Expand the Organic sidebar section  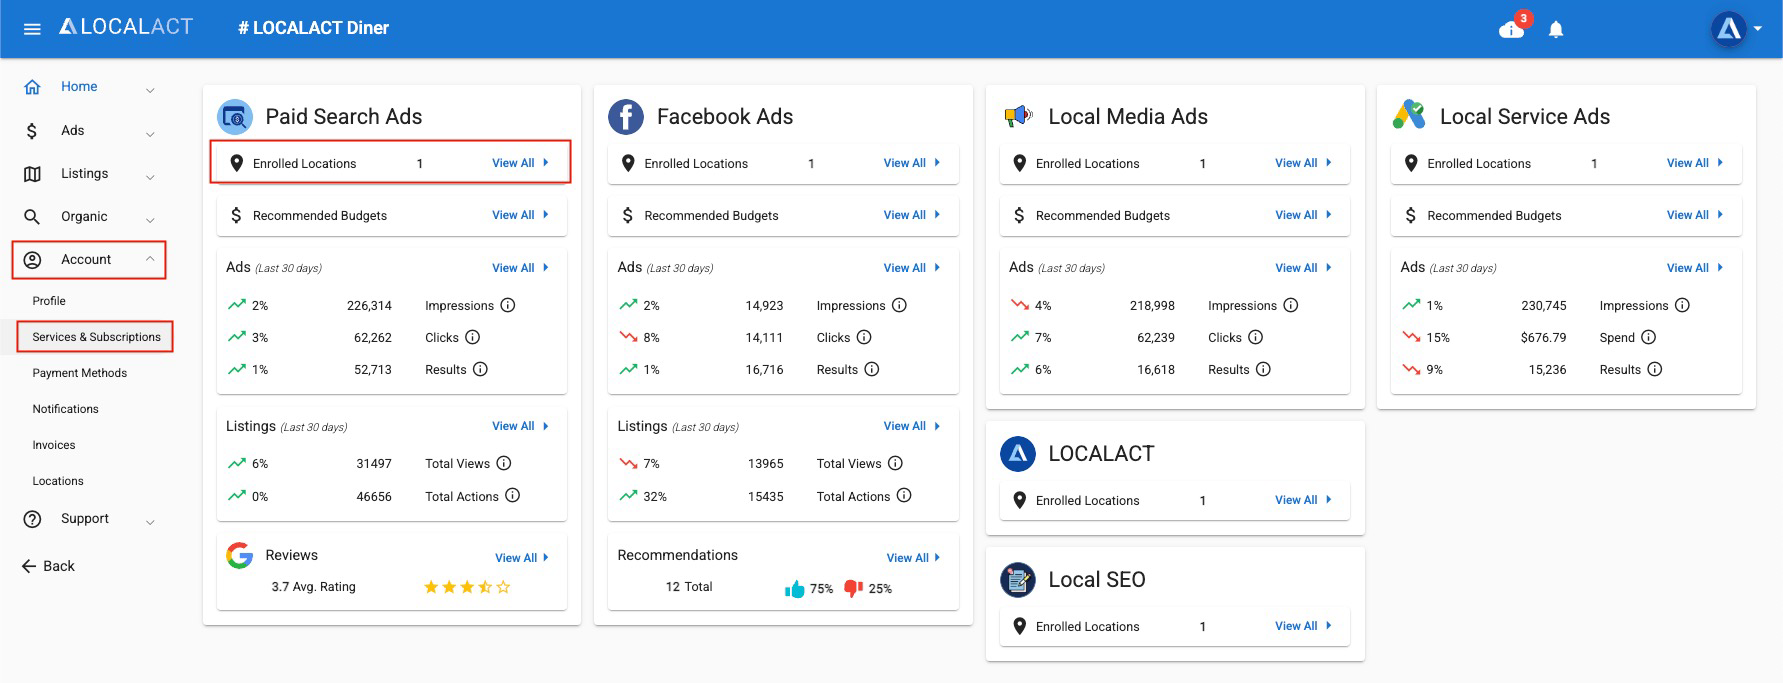(x=150, y=219)
